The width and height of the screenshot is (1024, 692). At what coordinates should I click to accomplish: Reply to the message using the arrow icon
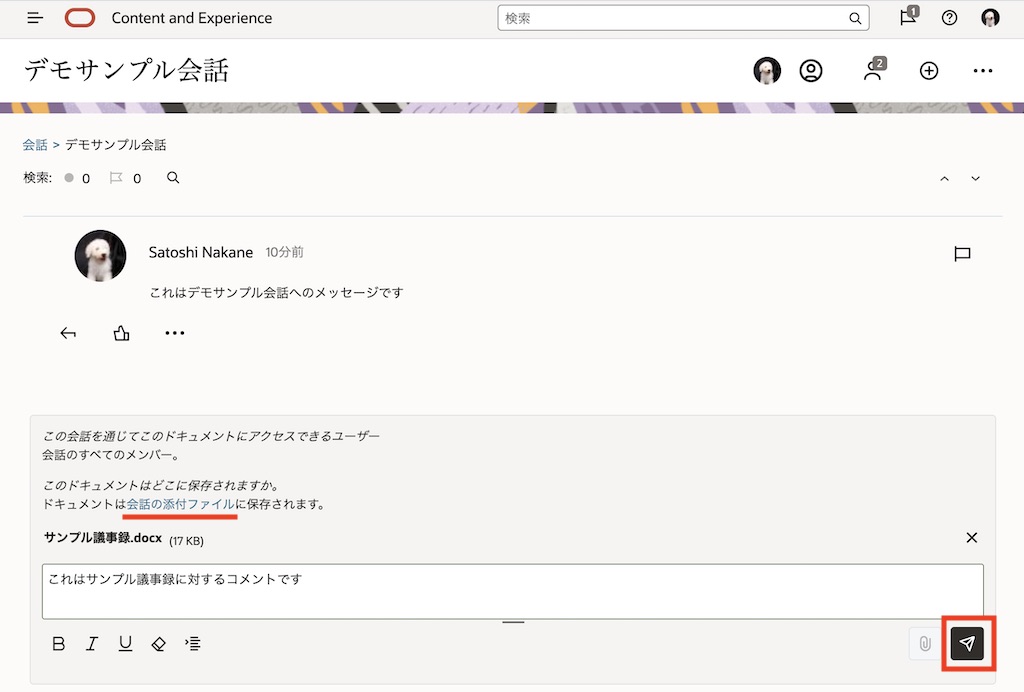pos(68,333)
